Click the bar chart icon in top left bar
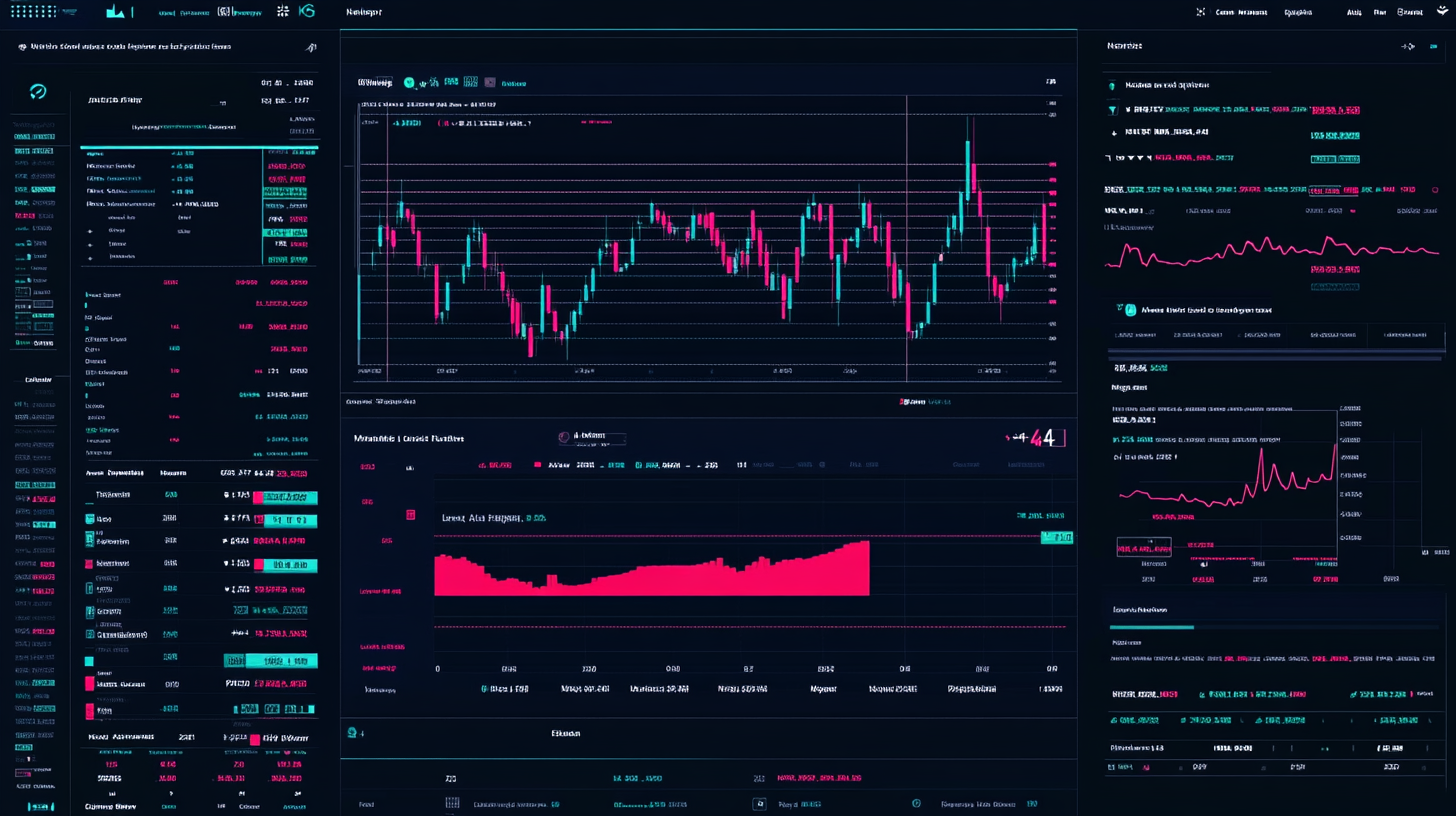The width and height of the screenshot is (1456, 816). tap(115, 13)
